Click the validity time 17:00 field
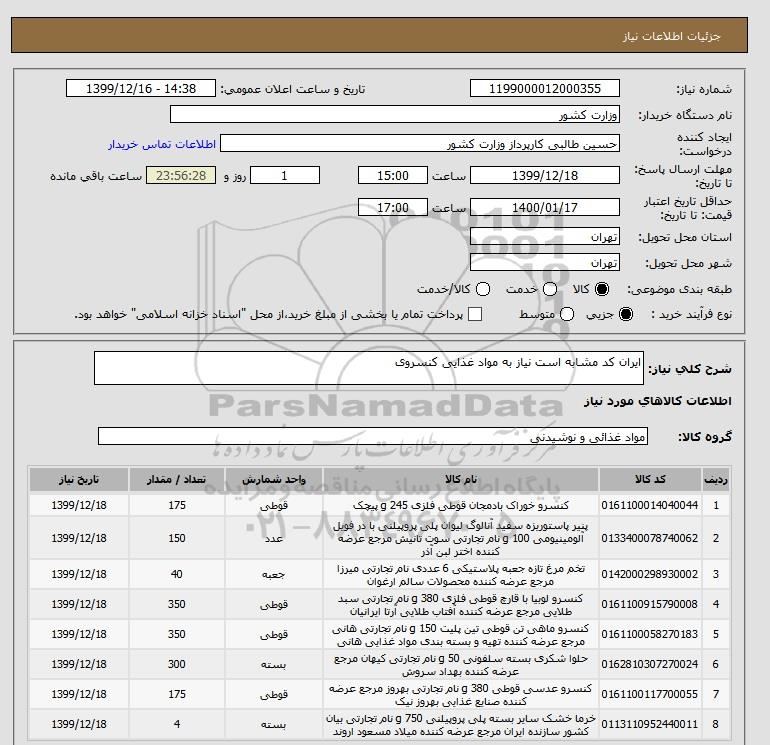 coord(393,207)
